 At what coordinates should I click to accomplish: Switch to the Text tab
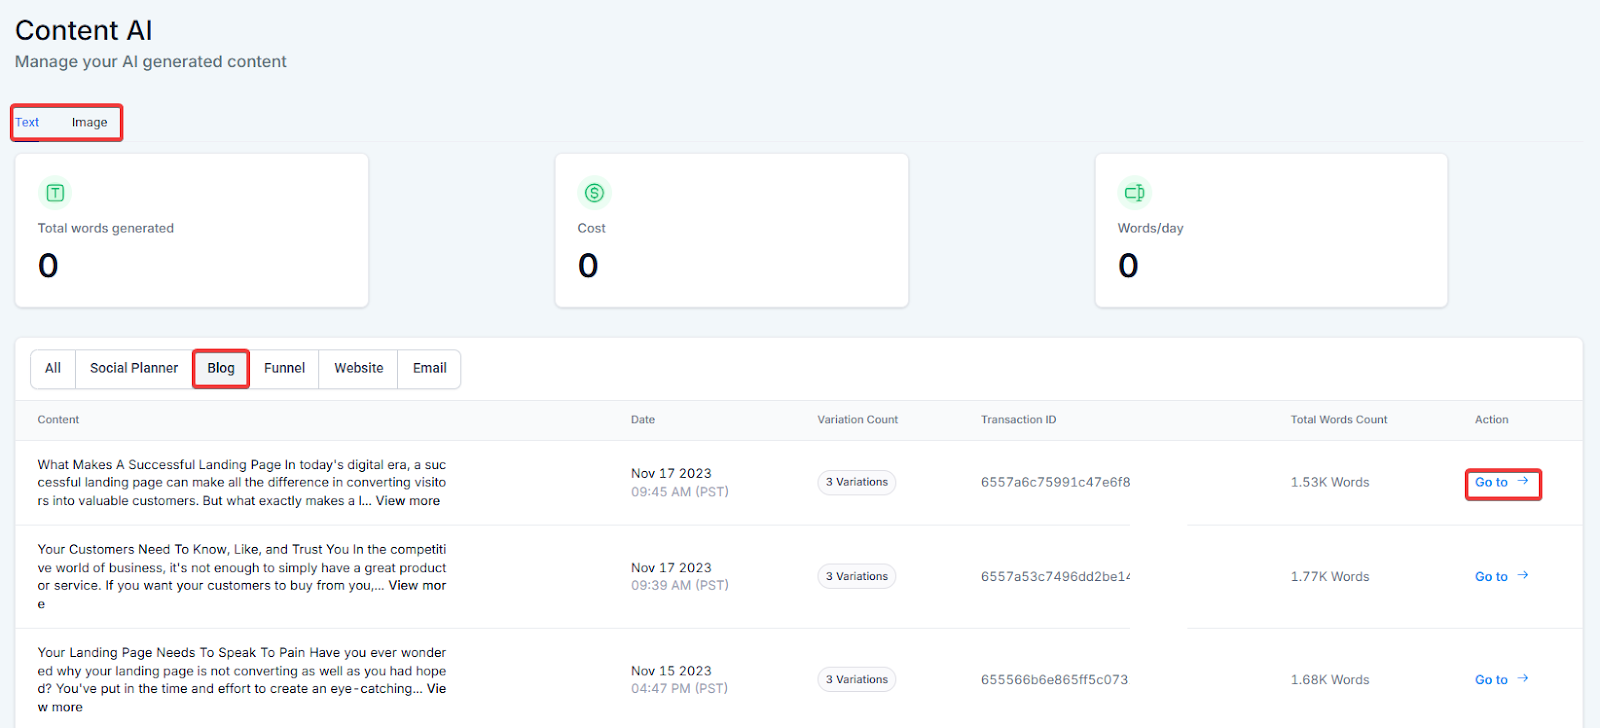point(27,122)
